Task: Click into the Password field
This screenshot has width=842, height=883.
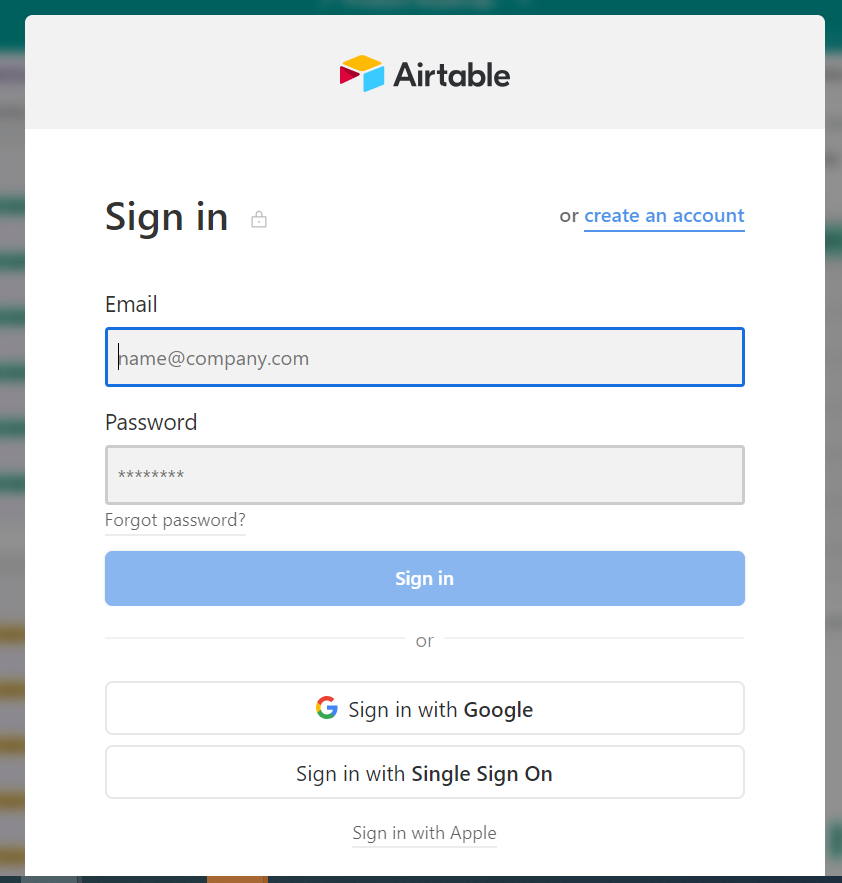Action: [424, 475]
